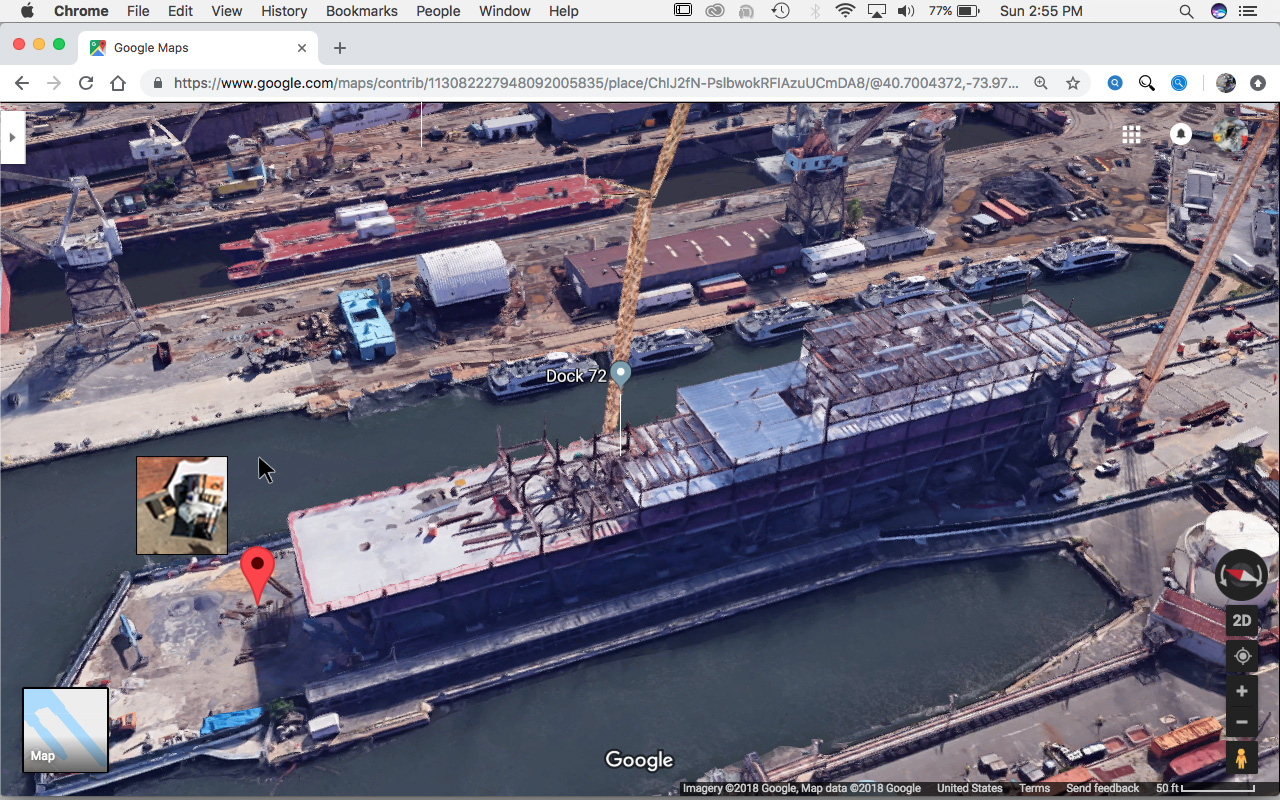Switch the map to 2D view
The width and height of the screenshot is (1280, 800).
(x=1242, y=620)
